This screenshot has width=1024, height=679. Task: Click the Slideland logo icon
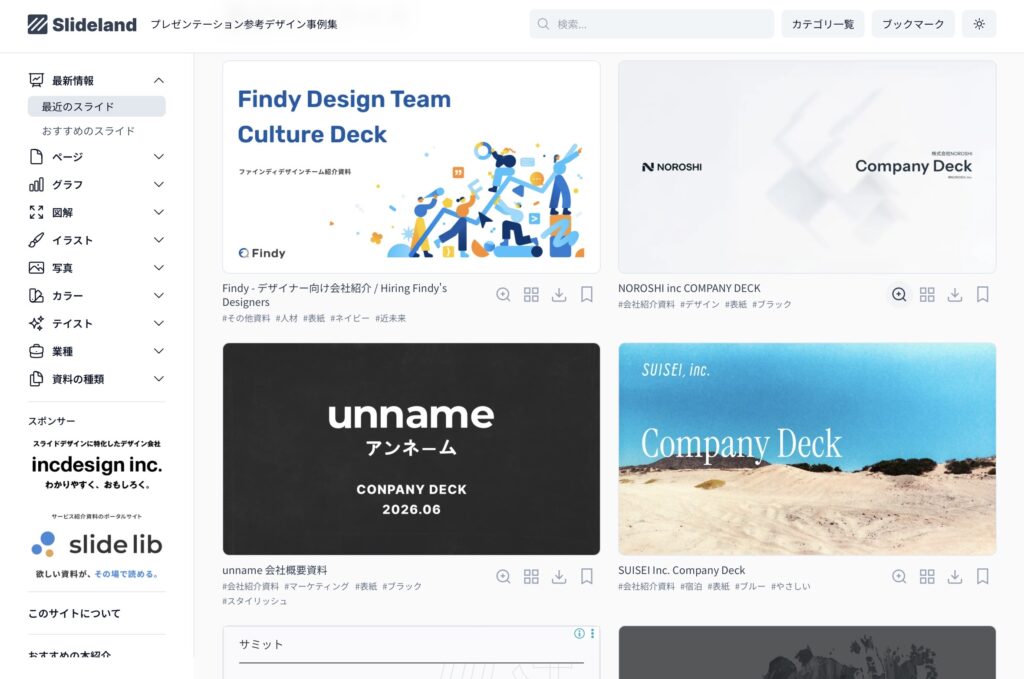37,24
